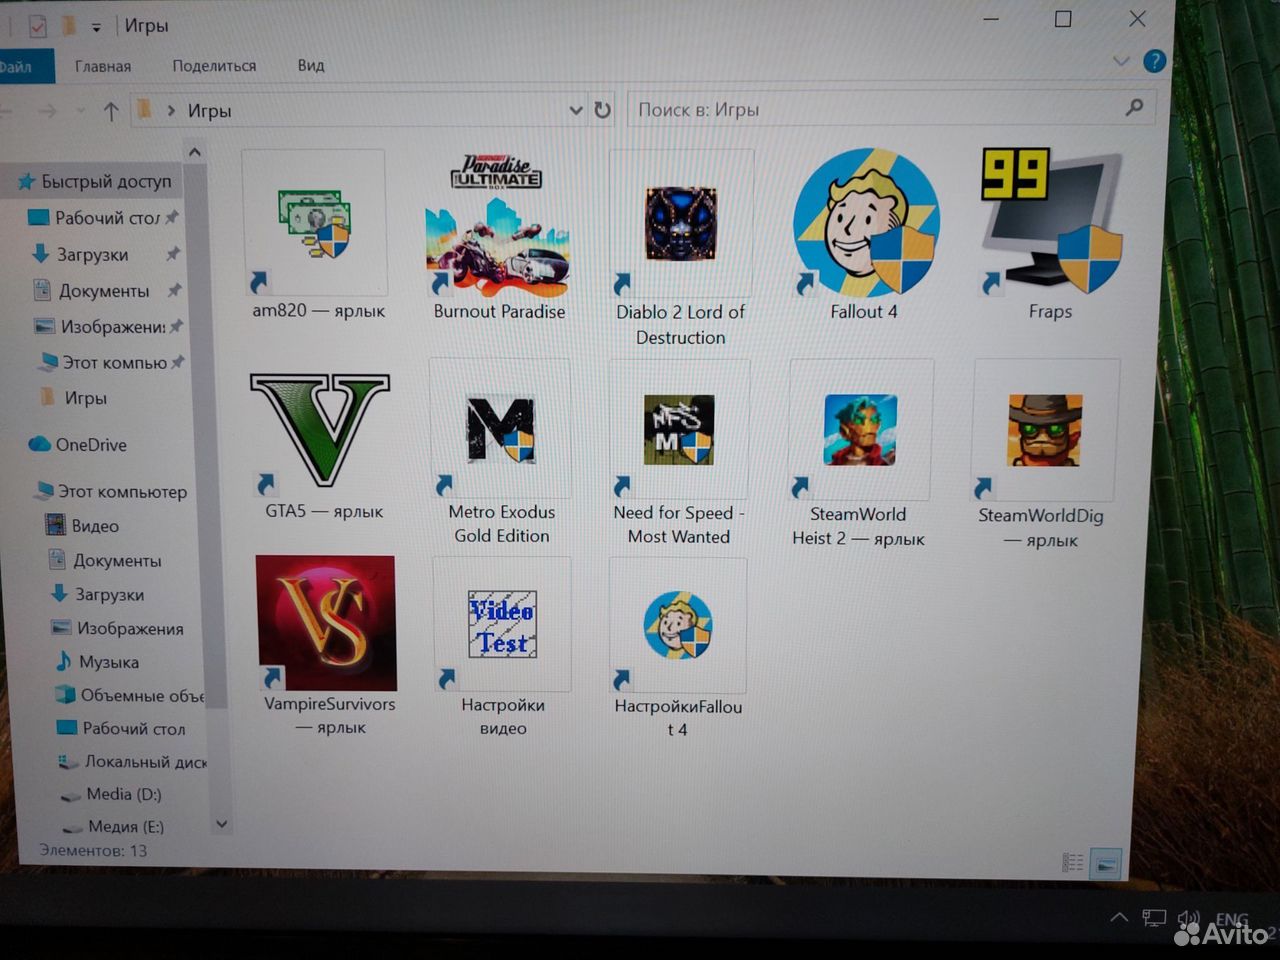Select Need for Speed Most Wanted icon

[x=678, y=430]
